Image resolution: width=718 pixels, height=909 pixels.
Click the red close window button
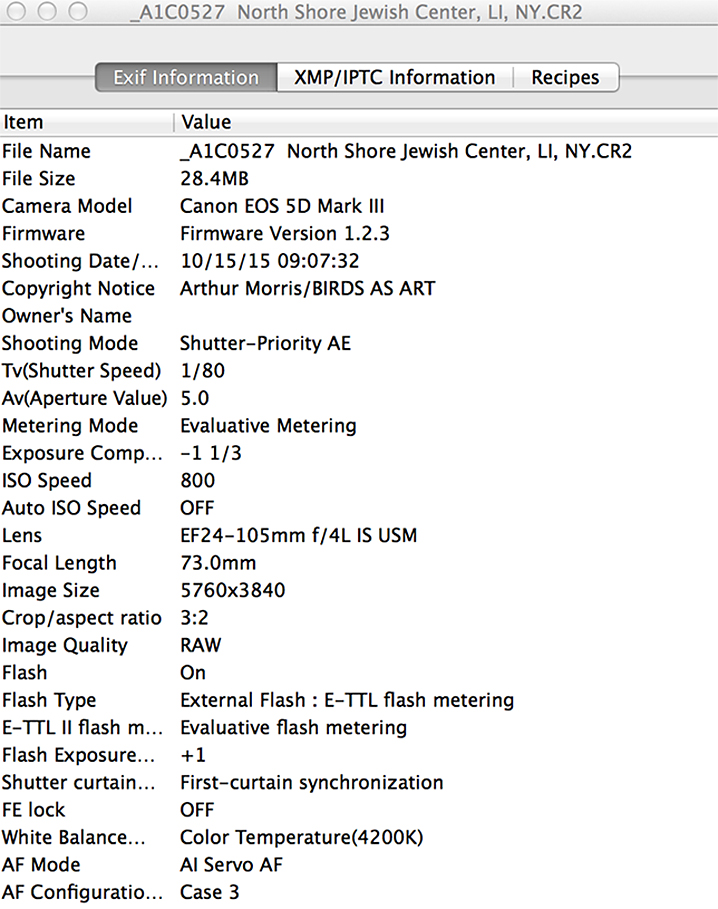16,11
